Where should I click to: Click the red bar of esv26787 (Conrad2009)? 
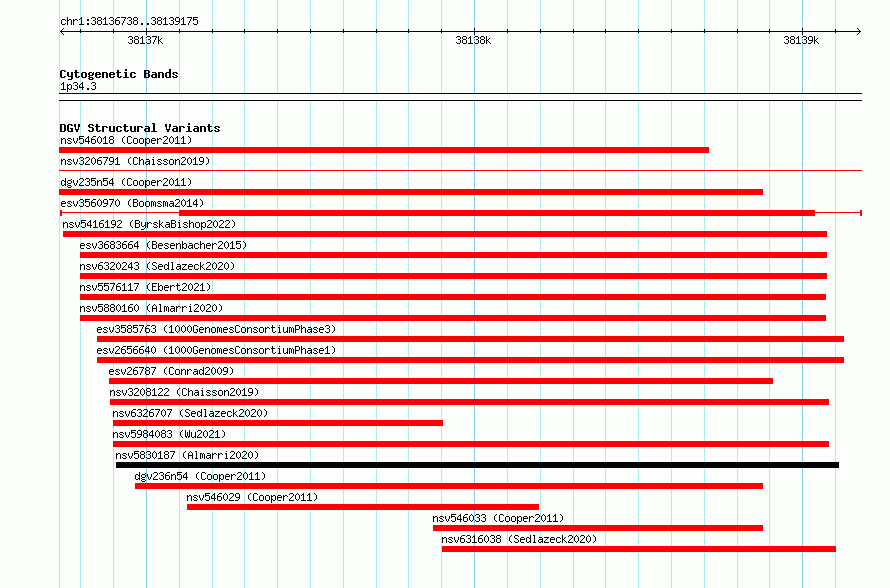[440, 381]
